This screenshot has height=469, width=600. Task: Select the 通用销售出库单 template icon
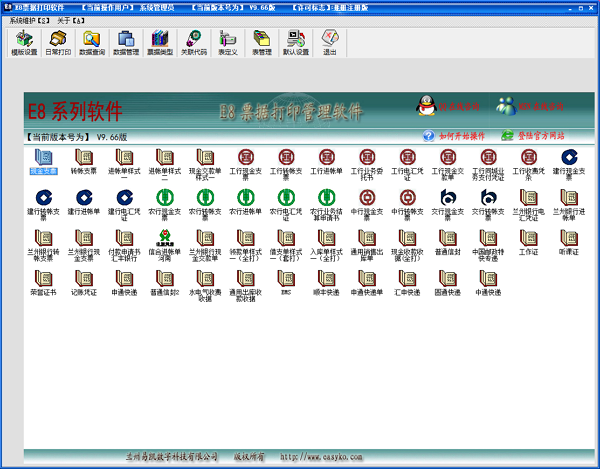tap(367, 245)
